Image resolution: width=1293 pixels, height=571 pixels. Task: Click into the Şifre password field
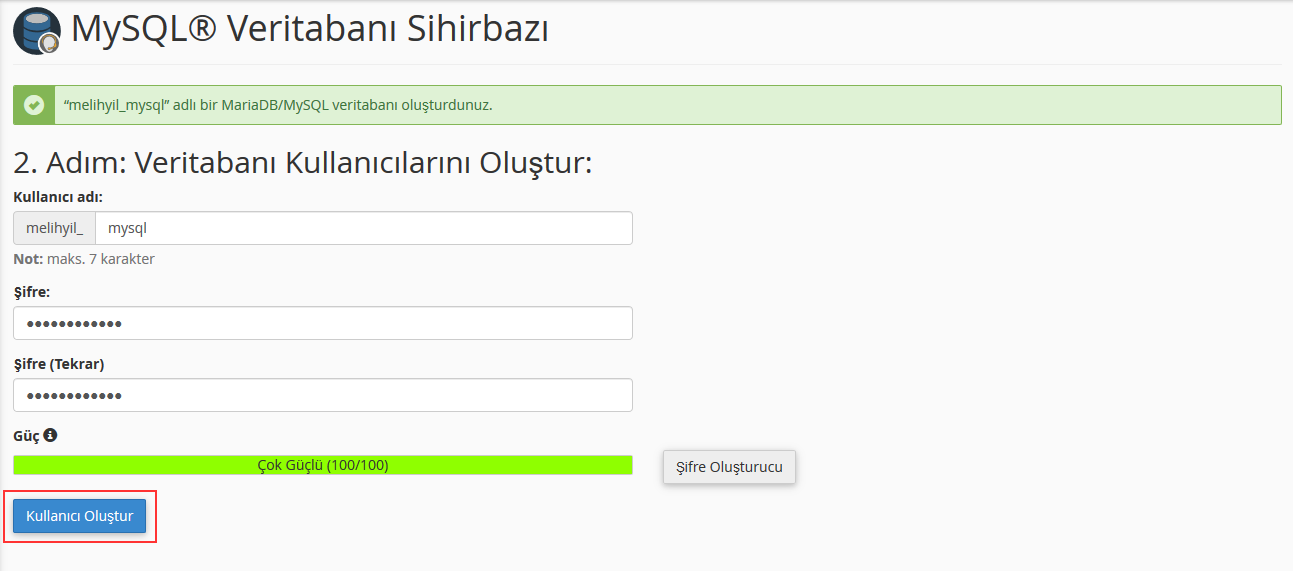[x=323, y=323]
